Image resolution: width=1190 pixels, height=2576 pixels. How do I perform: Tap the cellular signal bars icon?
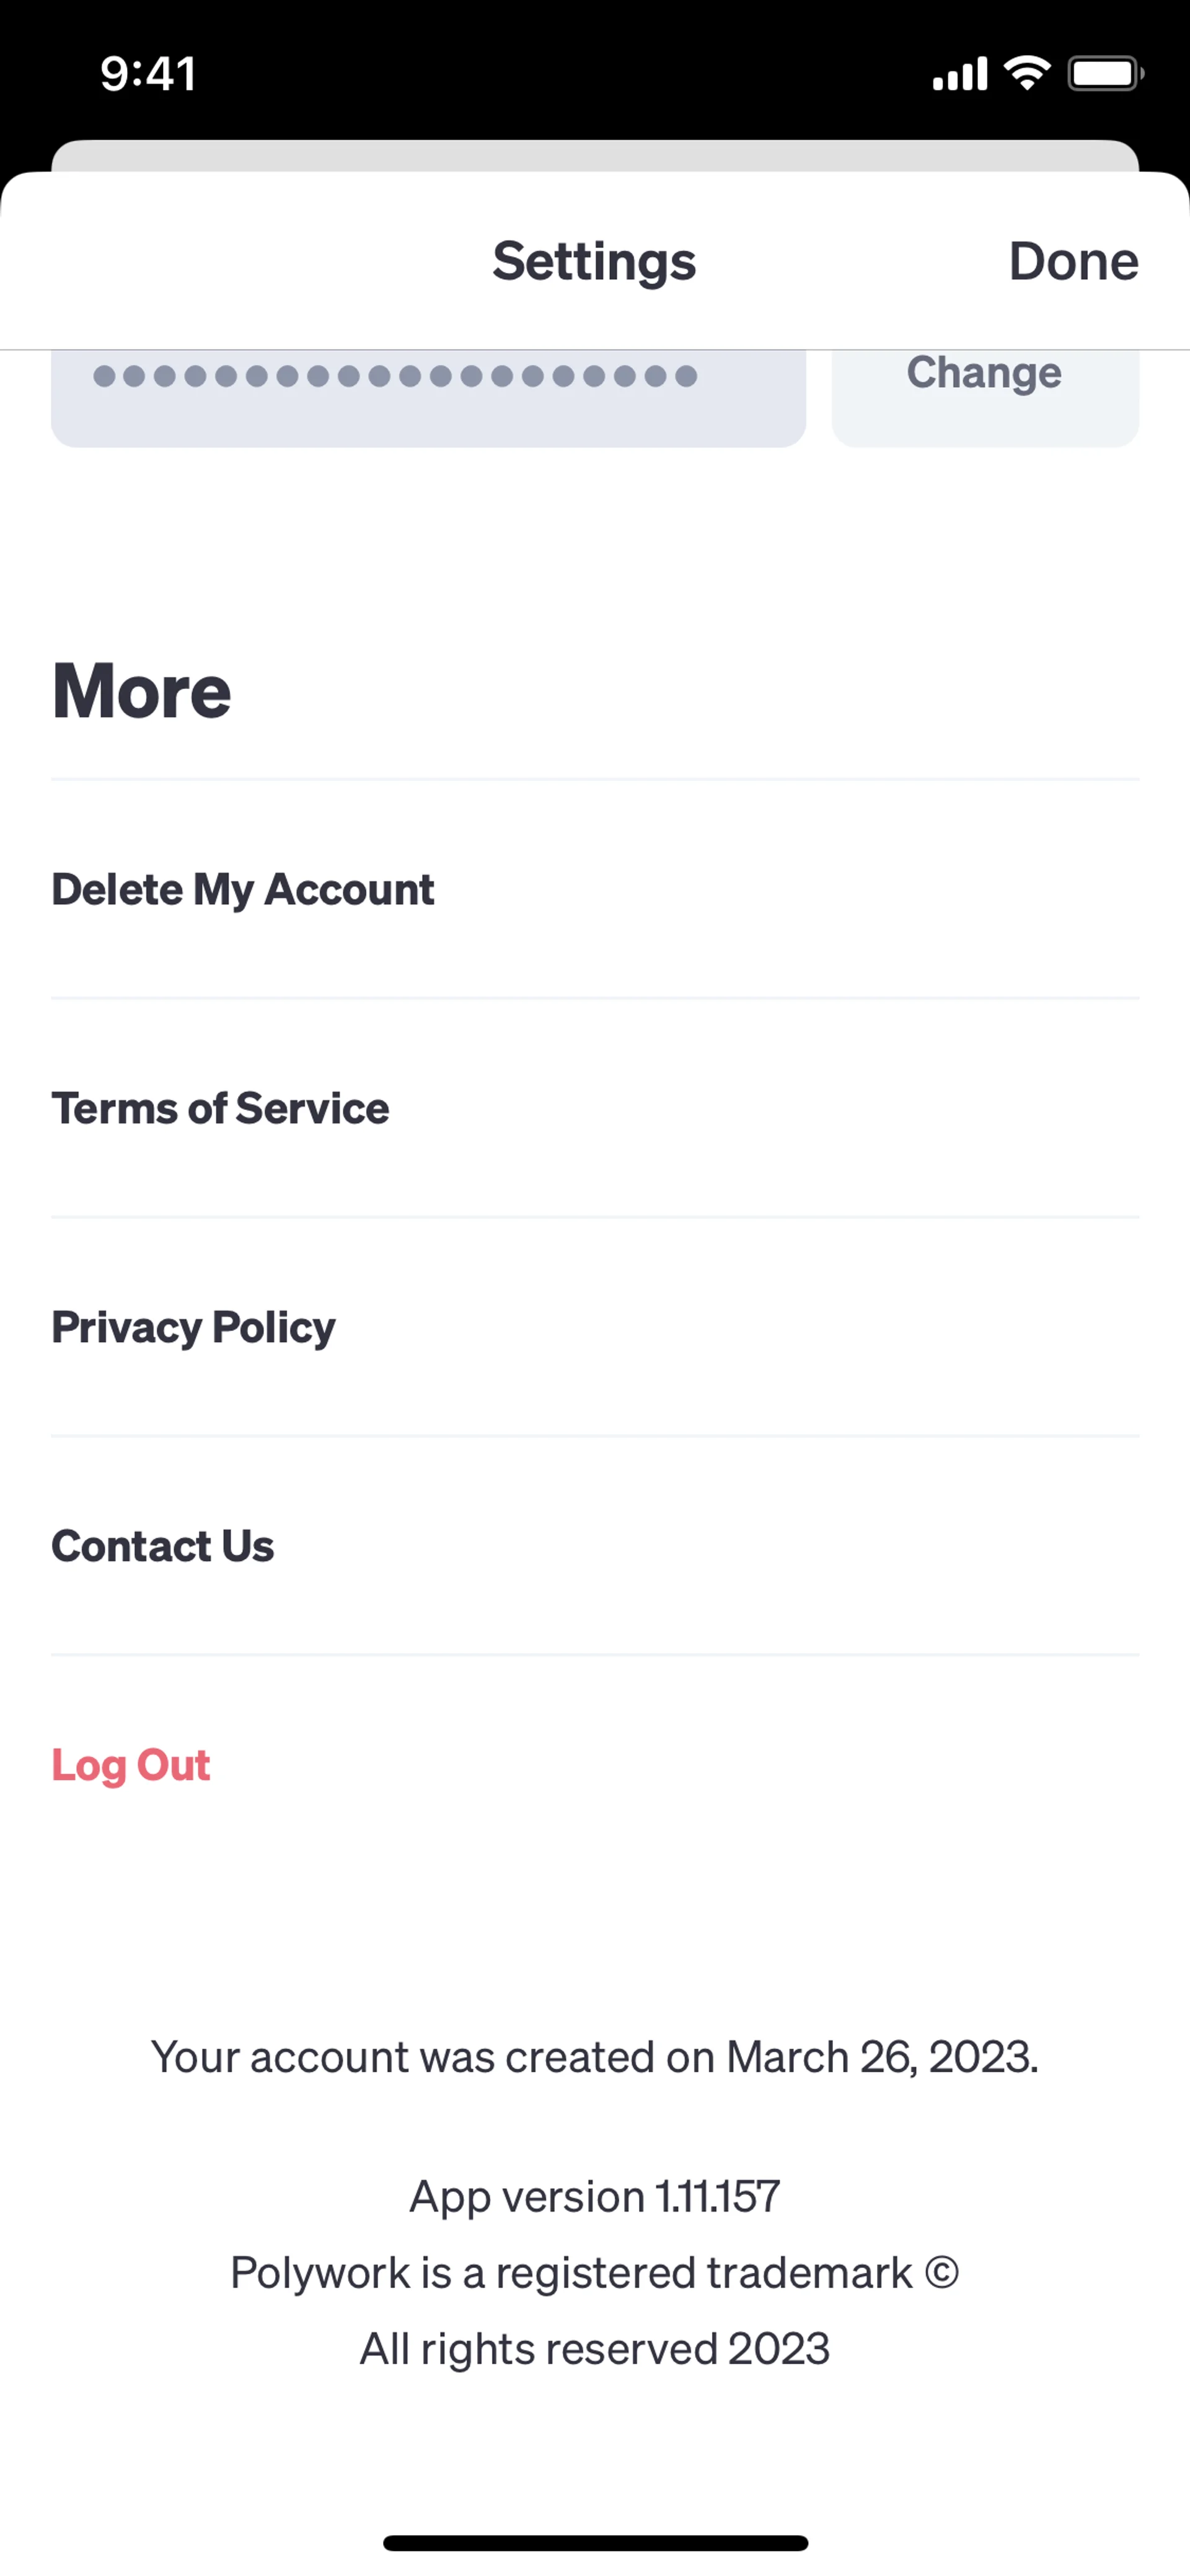click(959, 74)
